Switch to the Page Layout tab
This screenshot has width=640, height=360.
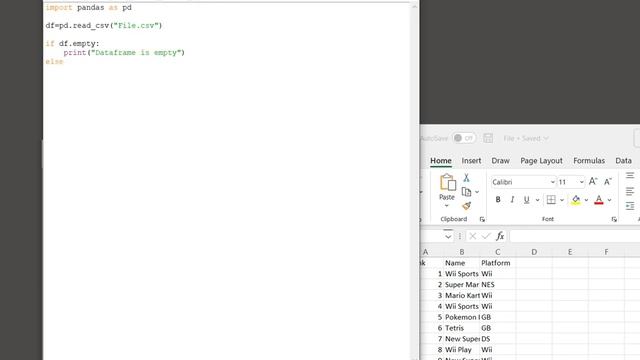point(541,161)
